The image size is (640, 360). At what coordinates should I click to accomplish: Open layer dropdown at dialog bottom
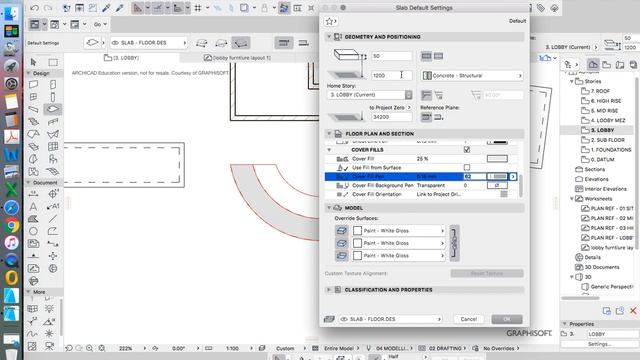click(391, 319)
